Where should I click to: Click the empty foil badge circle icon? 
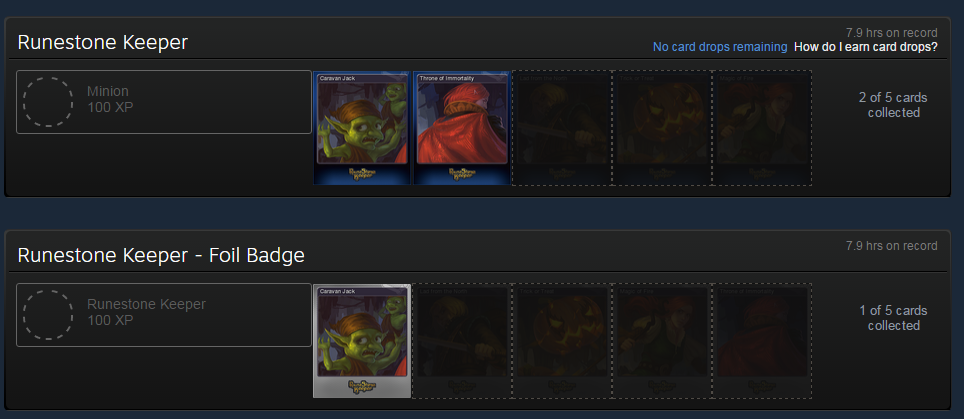[x=48, y=315]
